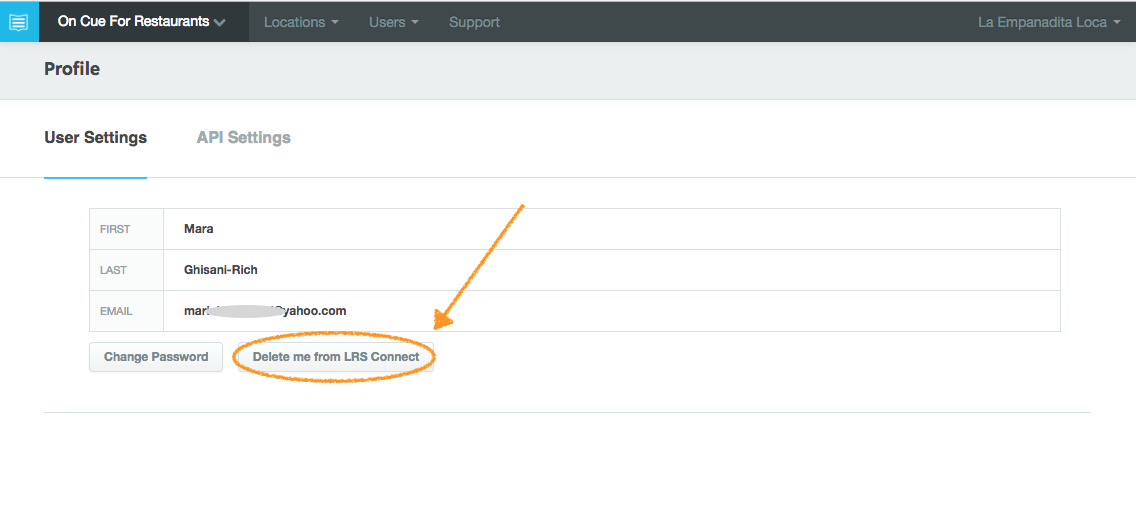Screen dimensions: 1136x520
Task: Open the La Empanadita Loca account menu
Action: (1041, 22)
